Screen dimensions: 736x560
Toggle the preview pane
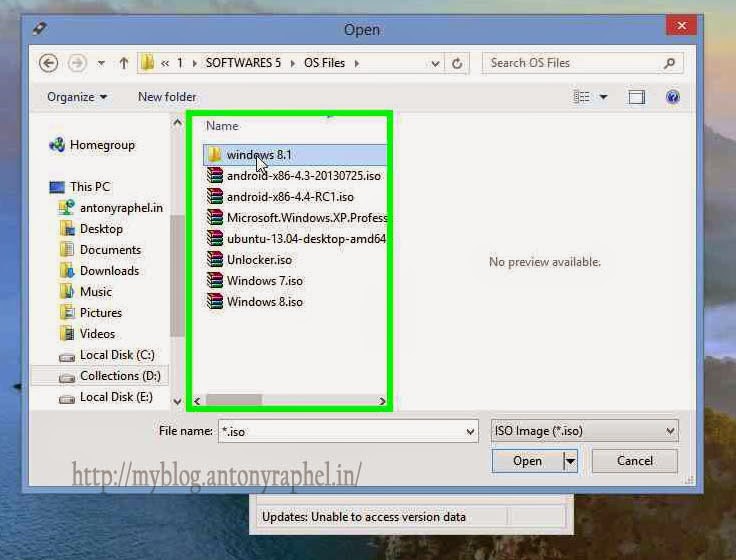(636, 97)
